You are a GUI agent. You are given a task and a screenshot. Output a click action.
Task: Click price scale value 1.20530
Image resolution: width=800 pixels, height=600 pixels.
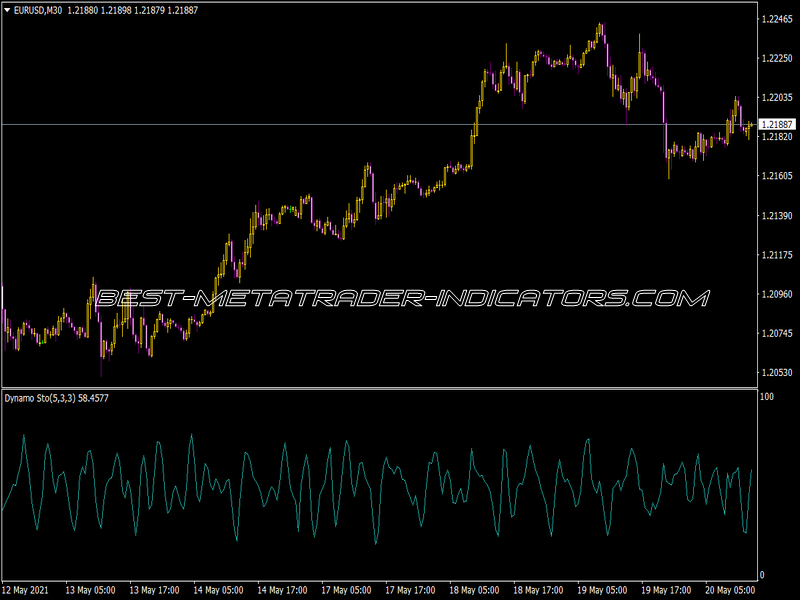(777, 373)
